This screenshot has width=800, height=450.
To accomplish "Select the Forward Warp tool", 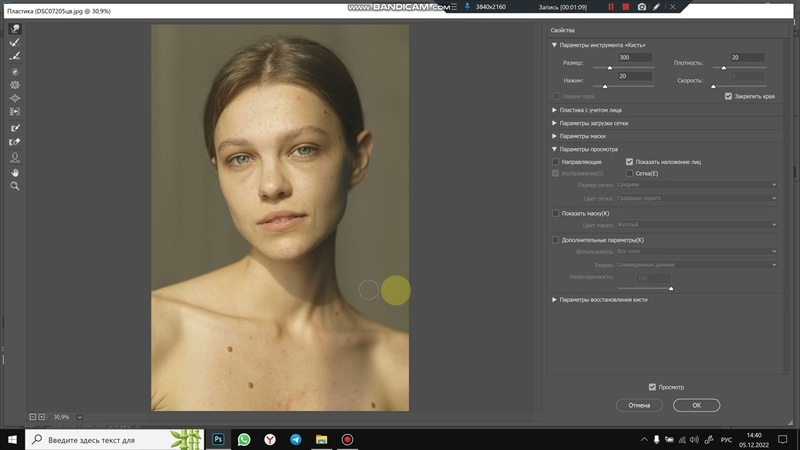I will click(15, 29).
